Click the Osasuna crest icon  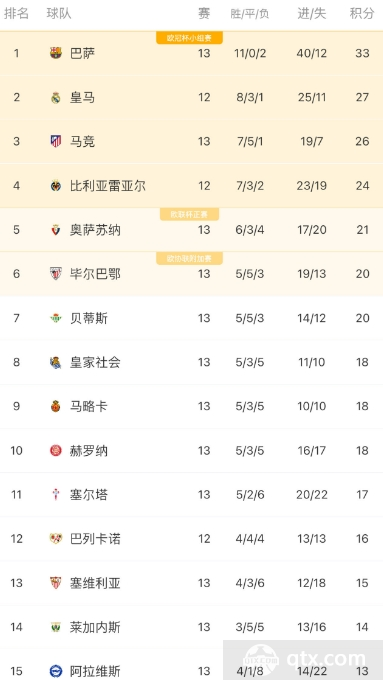tap(56, 230)
